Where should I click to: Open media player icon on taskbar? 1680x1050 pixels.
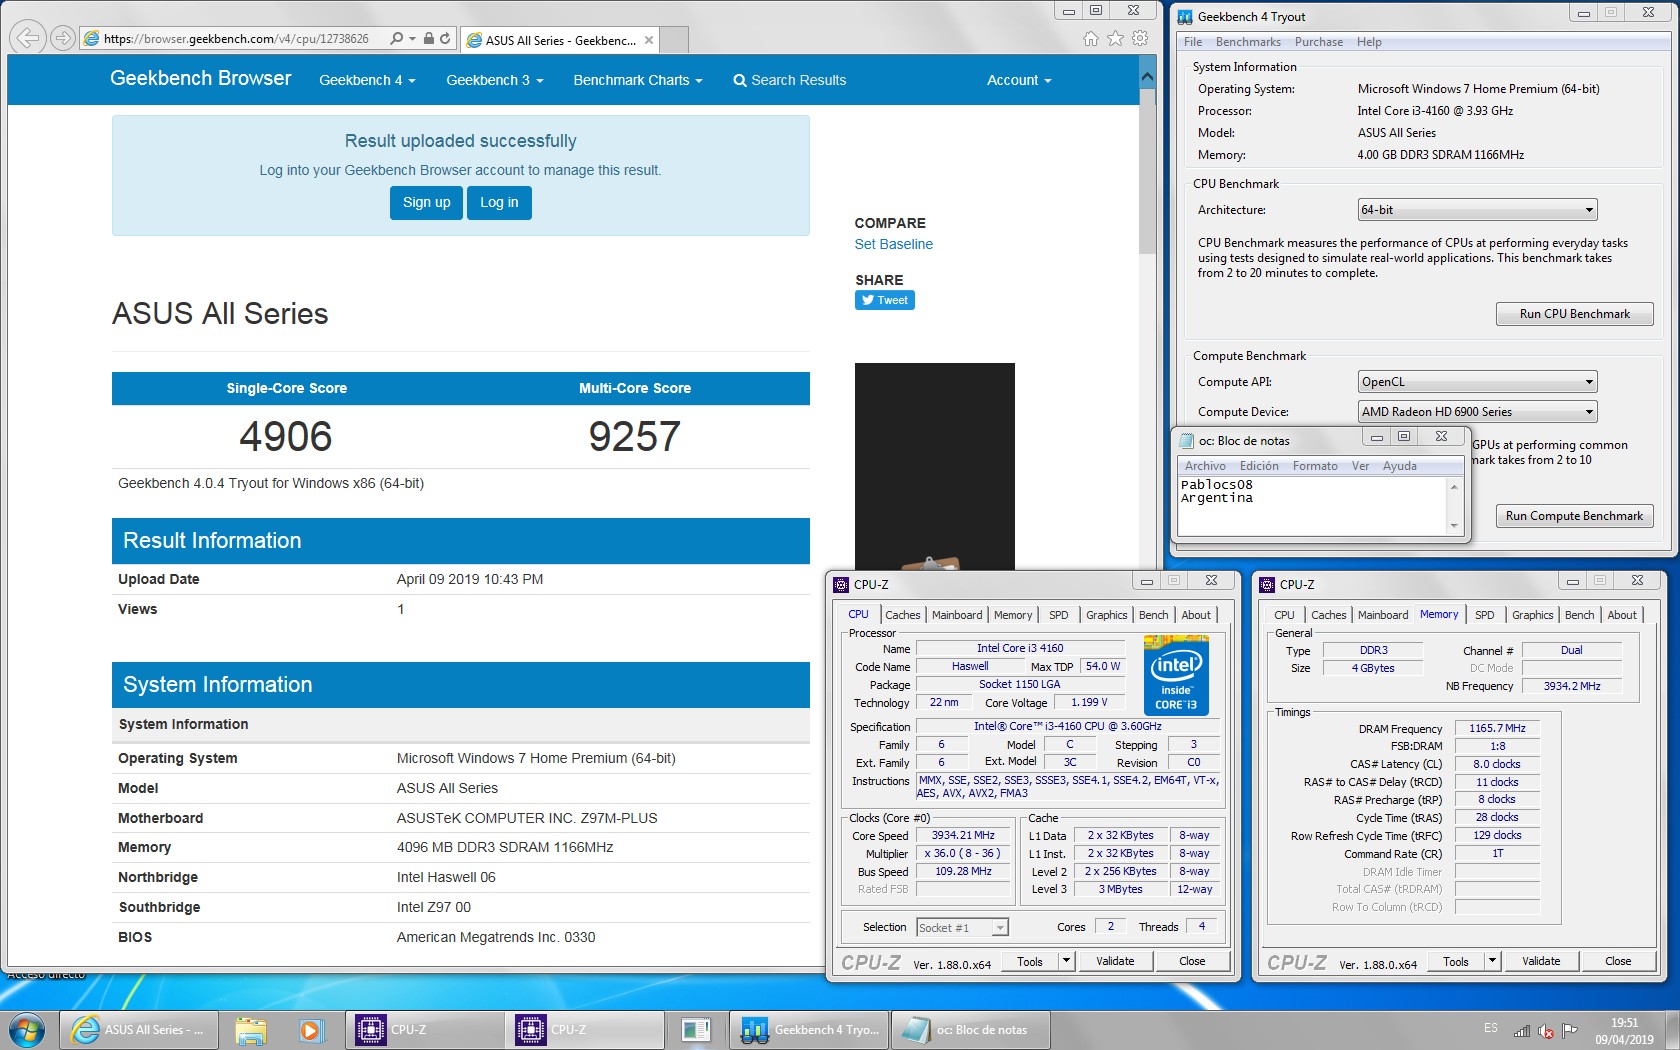pos(311,1030)
